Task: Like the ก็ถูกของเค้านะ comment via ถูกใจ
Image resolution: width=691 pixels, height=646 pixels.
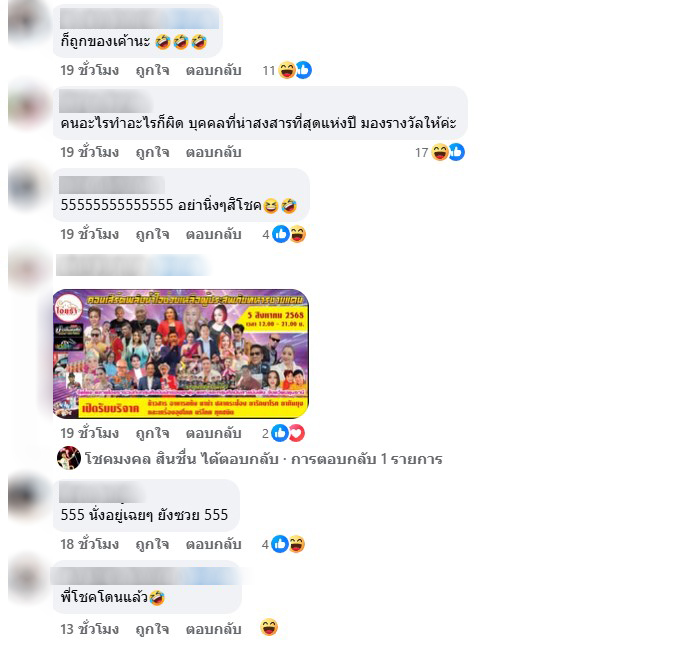Action: [x=152, y=71]
